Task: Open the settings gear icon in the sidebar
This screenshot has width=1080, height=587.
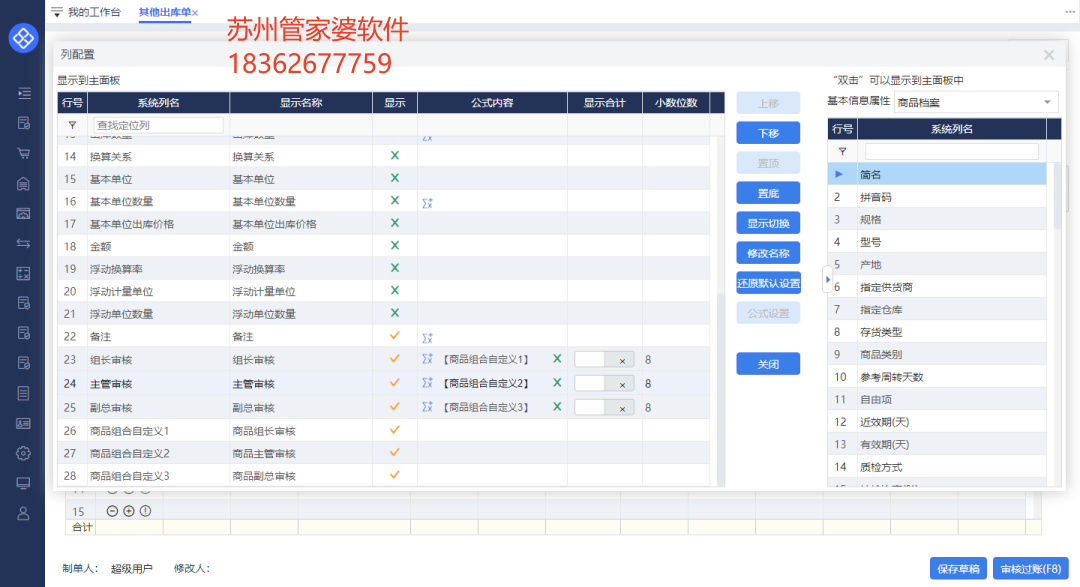Action: click(x=22, y=453)
